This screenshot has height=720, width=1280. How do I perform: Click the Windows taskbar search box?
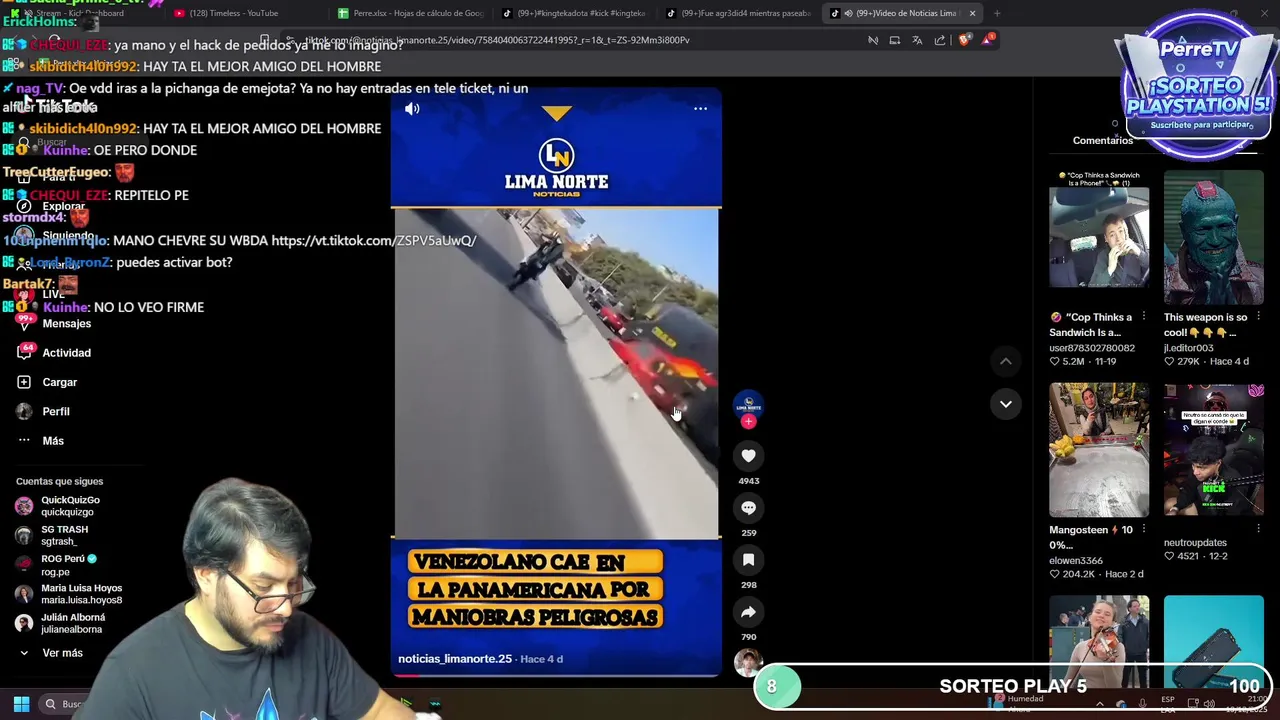(x=66, y=704)
